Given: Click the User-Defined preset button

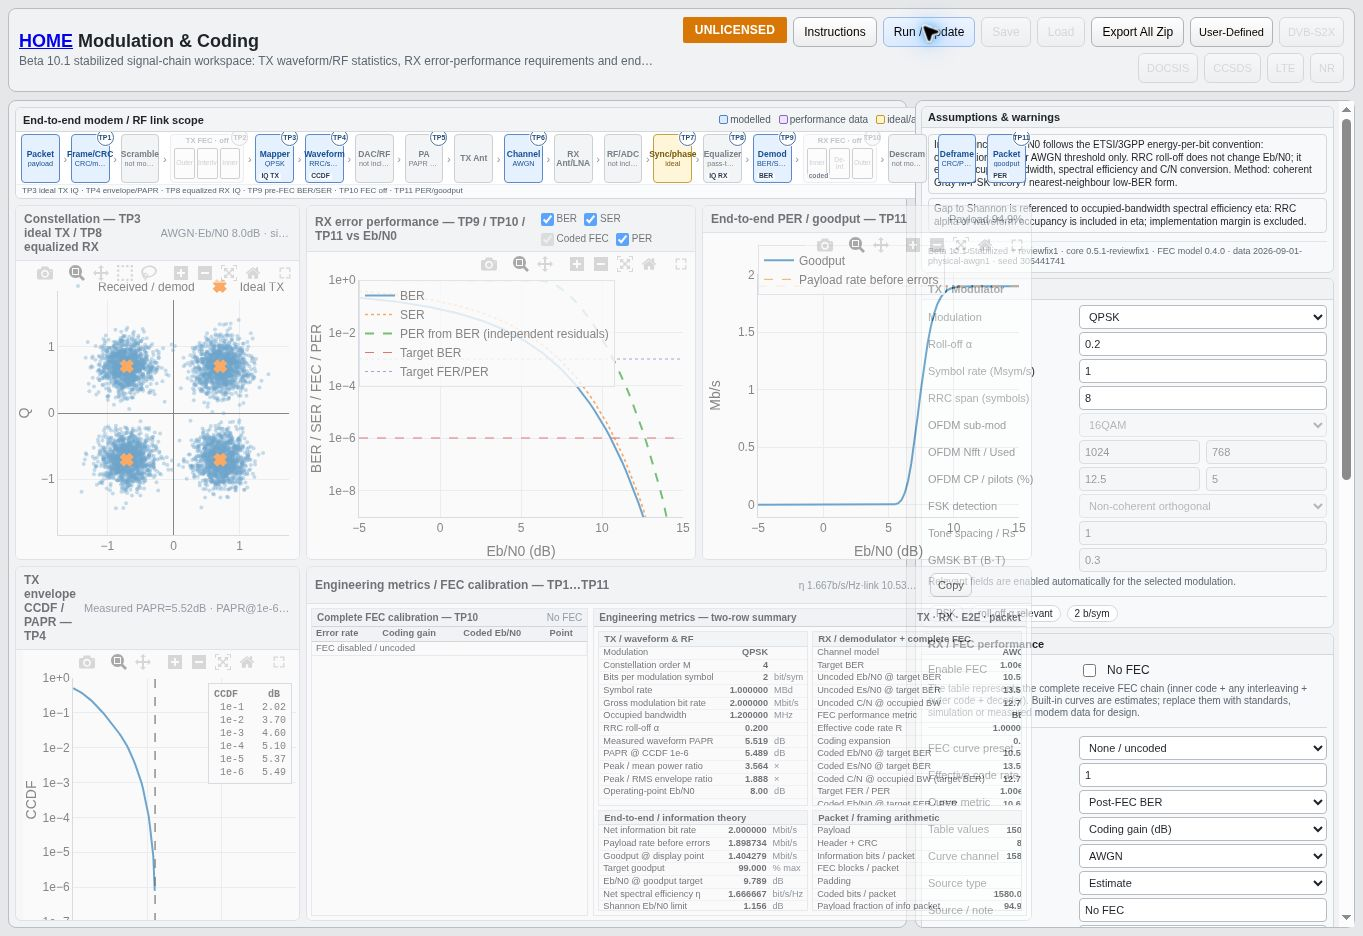Looking at the screenshot, I should [x=1231, y=32].
